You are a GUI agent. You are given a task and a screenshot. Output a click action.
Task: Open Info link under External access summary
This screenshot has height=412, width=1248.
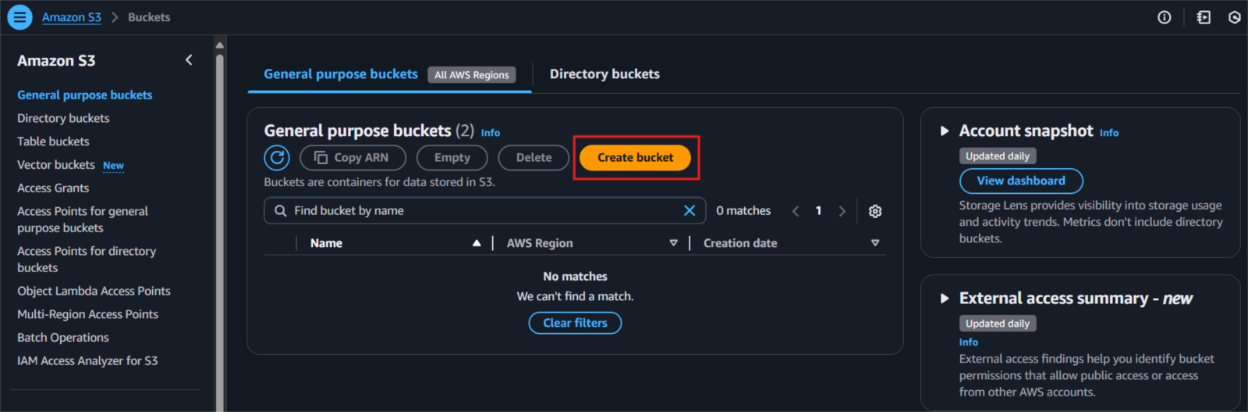(x=969, y=342)
